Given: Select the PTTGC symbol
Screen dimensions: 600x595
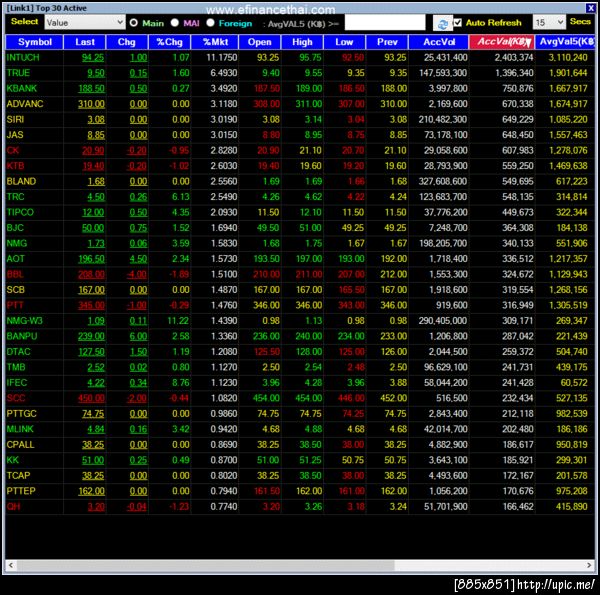Looking at the screenshot, I should (x=21, y=414).
